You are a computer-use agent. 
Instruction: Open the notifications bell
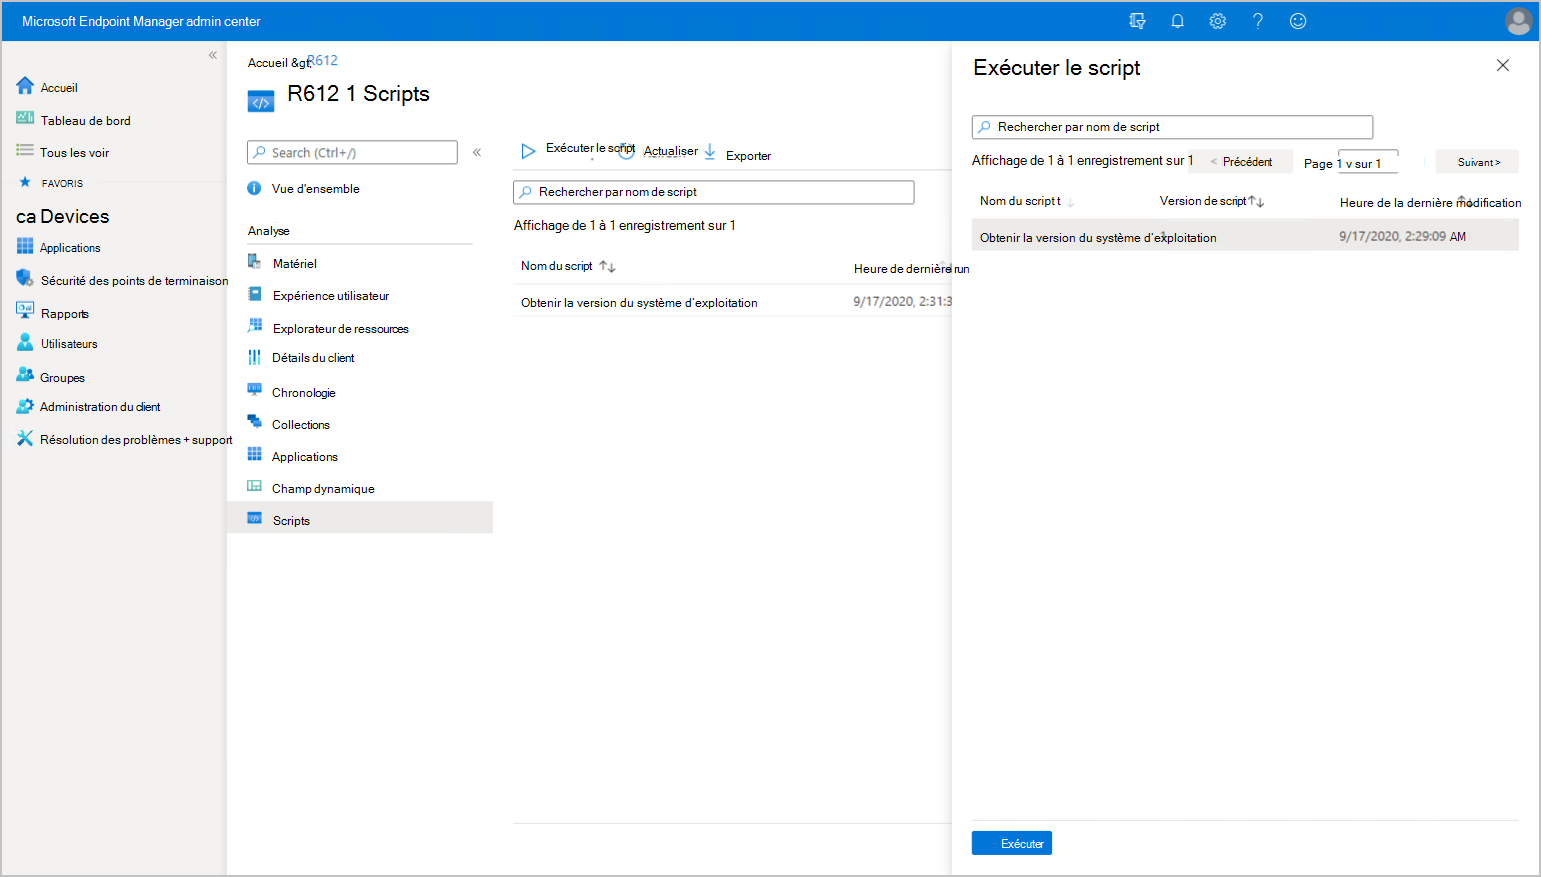tap(1178, 21)
